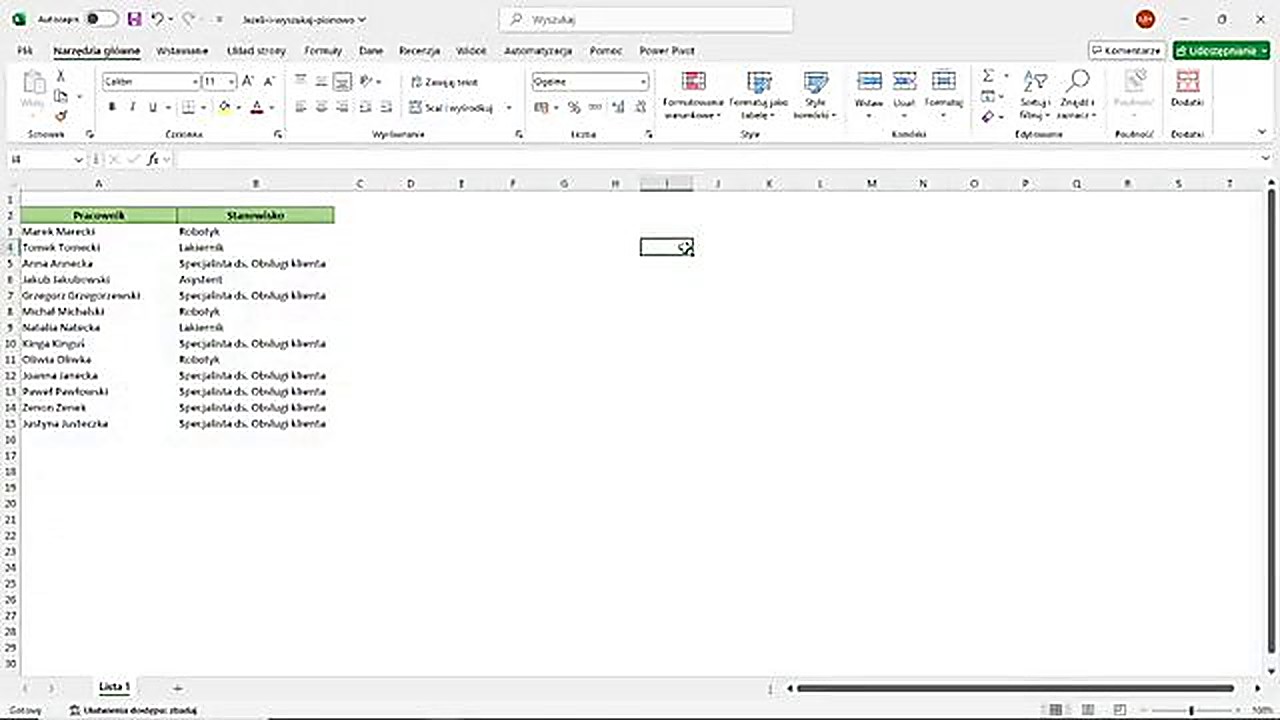Click the Komentarze button
1280x720 pixels.
click(x=1126, y=50)
